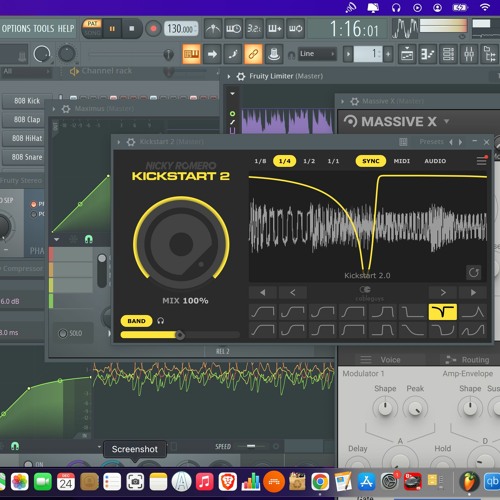500x500 pixels.
Task: Open Chrome in the Dock
Action: pos(320,482)
